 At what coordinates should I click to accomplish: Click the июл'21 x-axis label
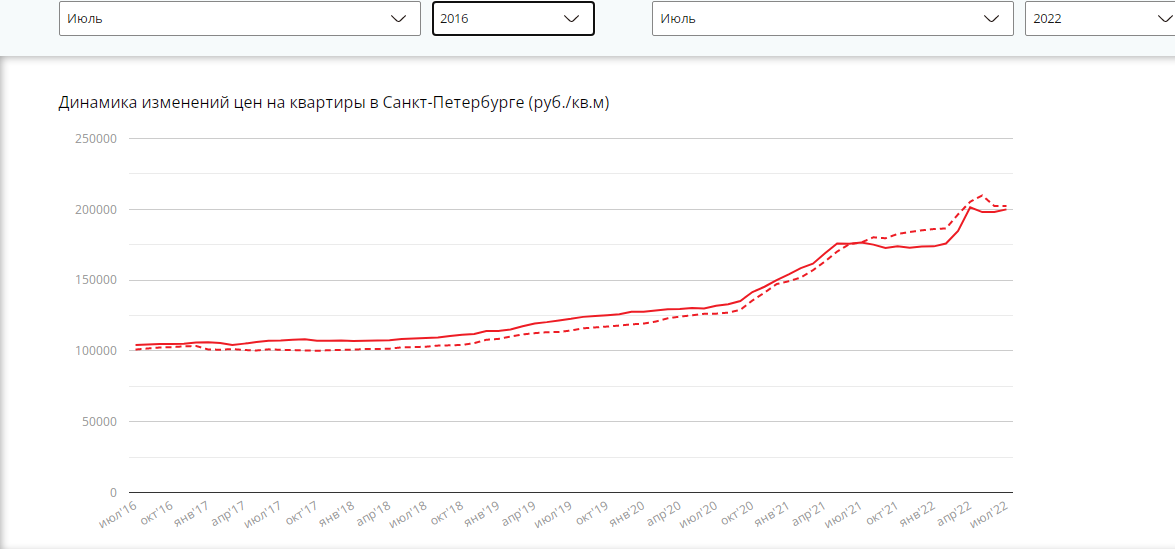point(845,516)
